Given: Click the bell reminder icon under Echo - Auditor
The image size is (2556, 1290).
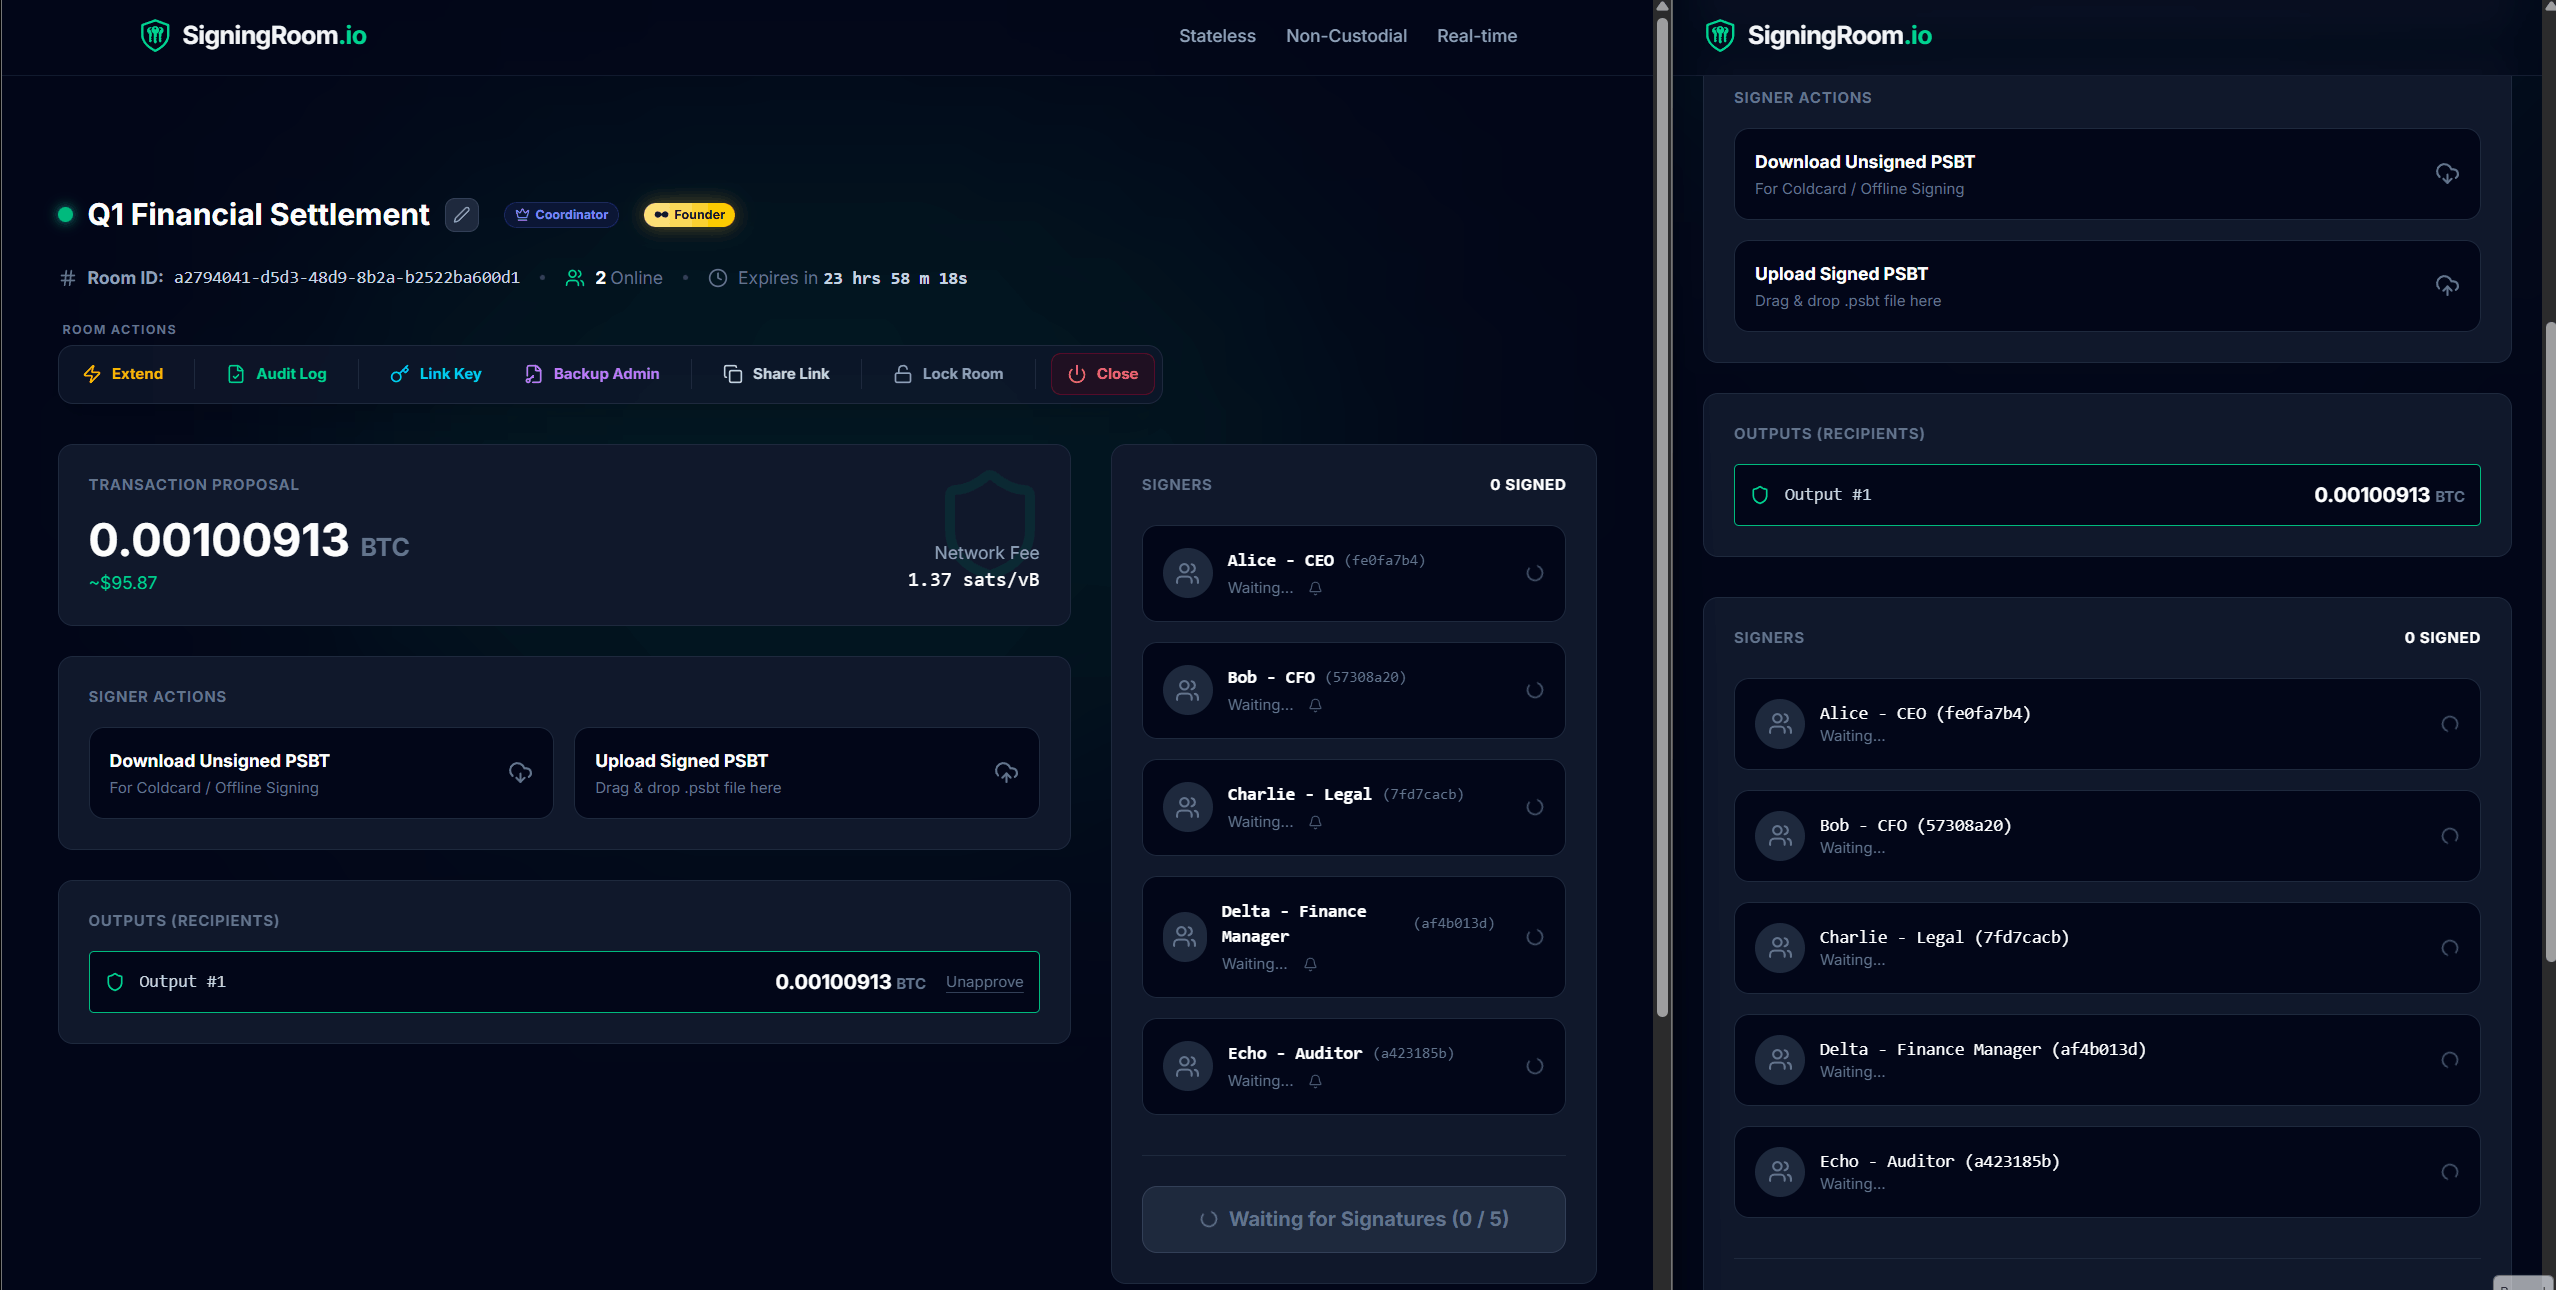Looking at the screenshot, I should pyautogui.click(x=1315, y=1081).
